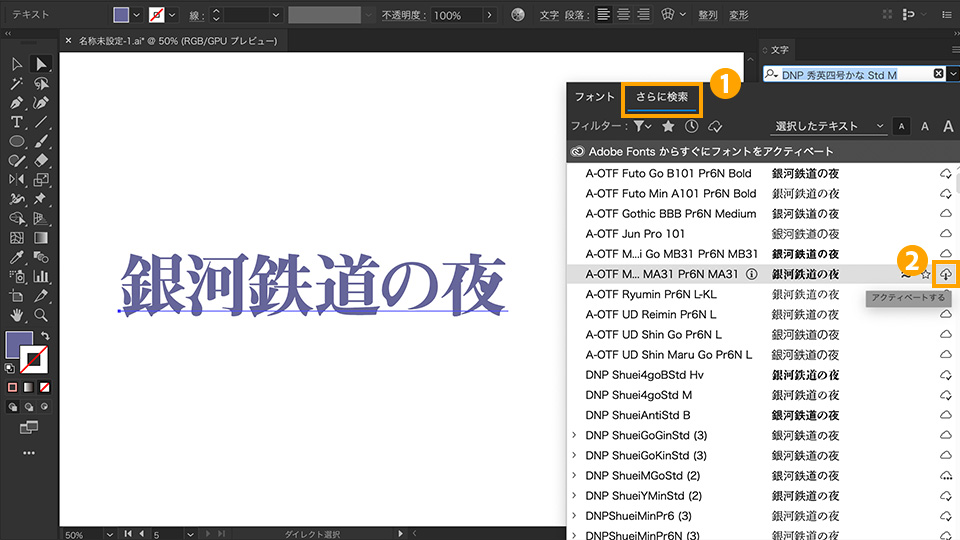The width and height of the screenshot is (960, 540).
Task: Select the Scale tool
Action: [41, 180]
